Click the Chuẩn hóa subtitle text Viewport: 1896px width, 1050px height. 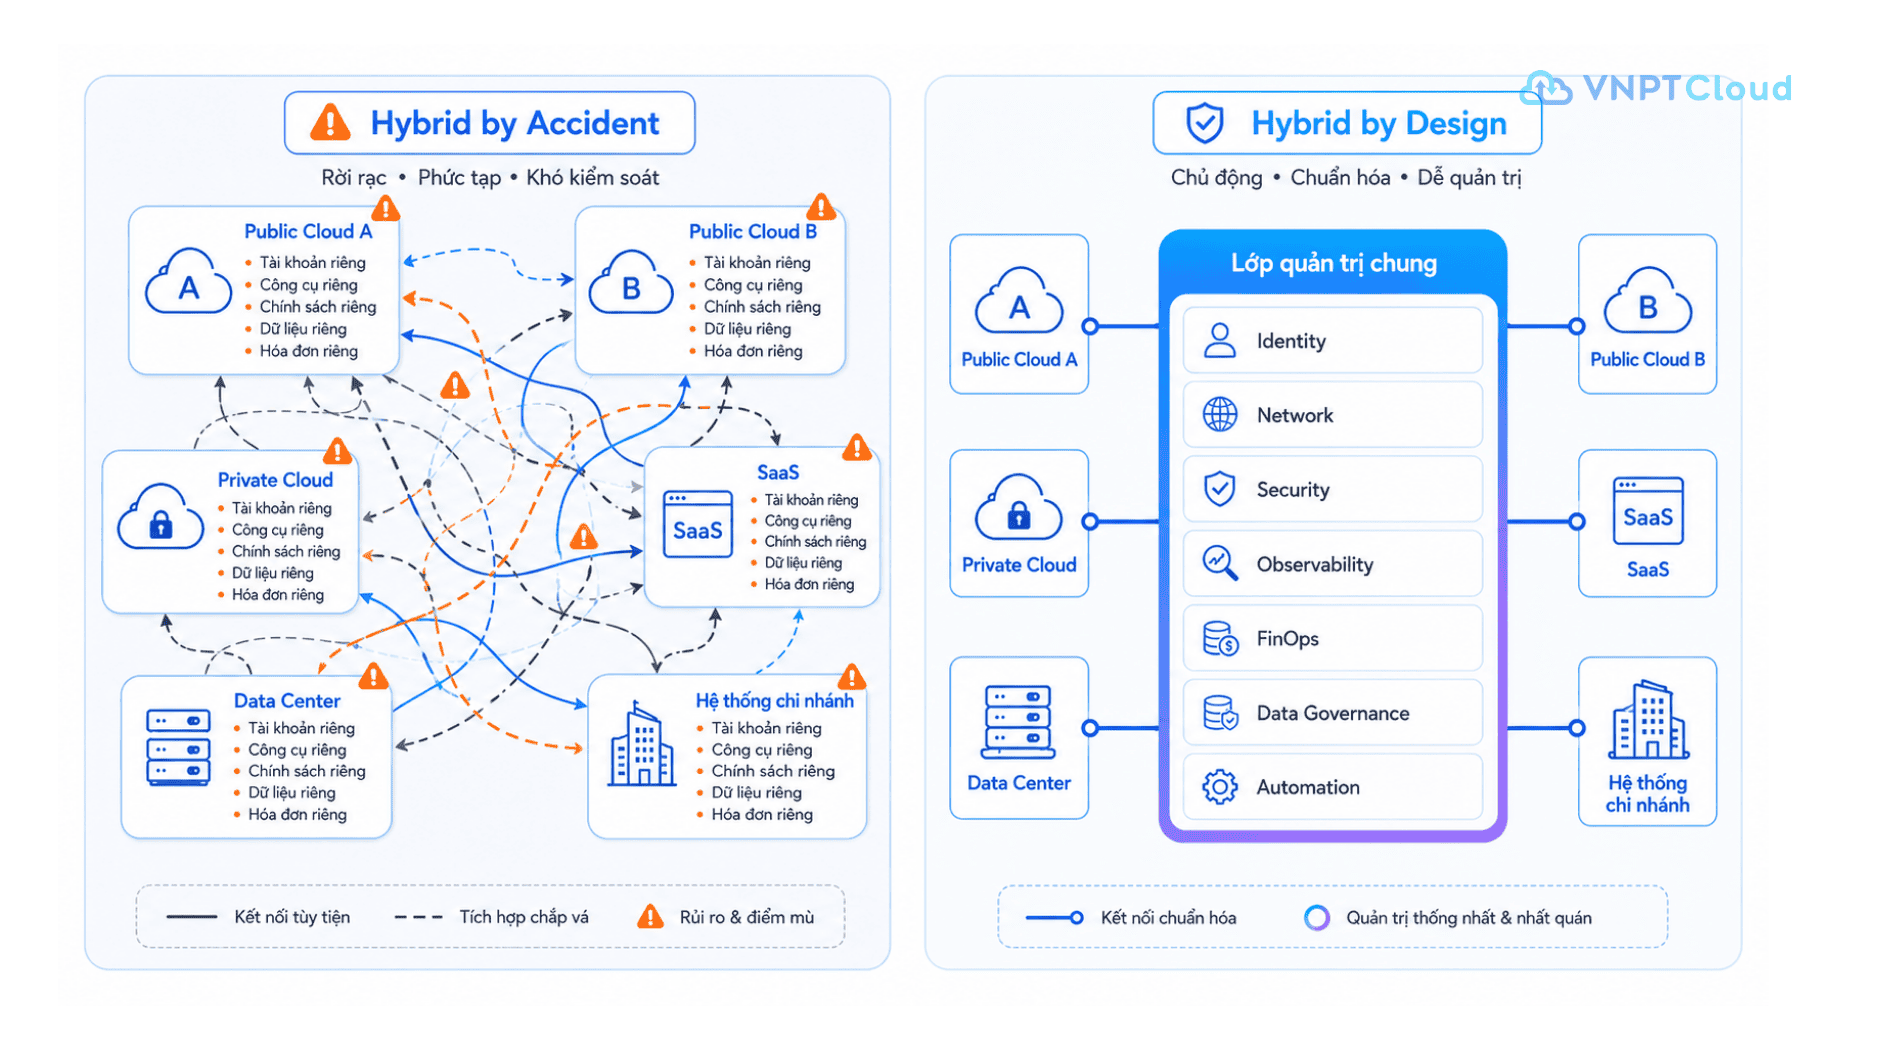[x=1340, y=178]
